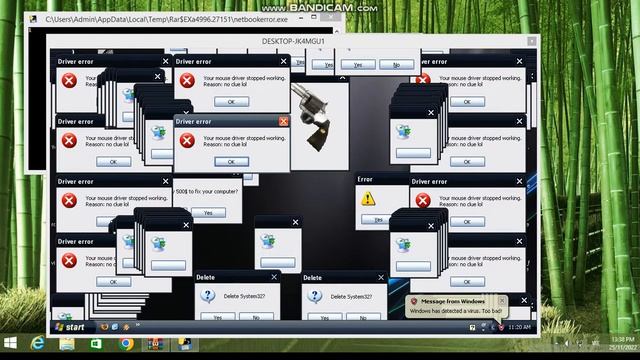Click the '500$ to fix your computer?' text
Viewport: 640px width, 360px height.
[x=207, y=191]
